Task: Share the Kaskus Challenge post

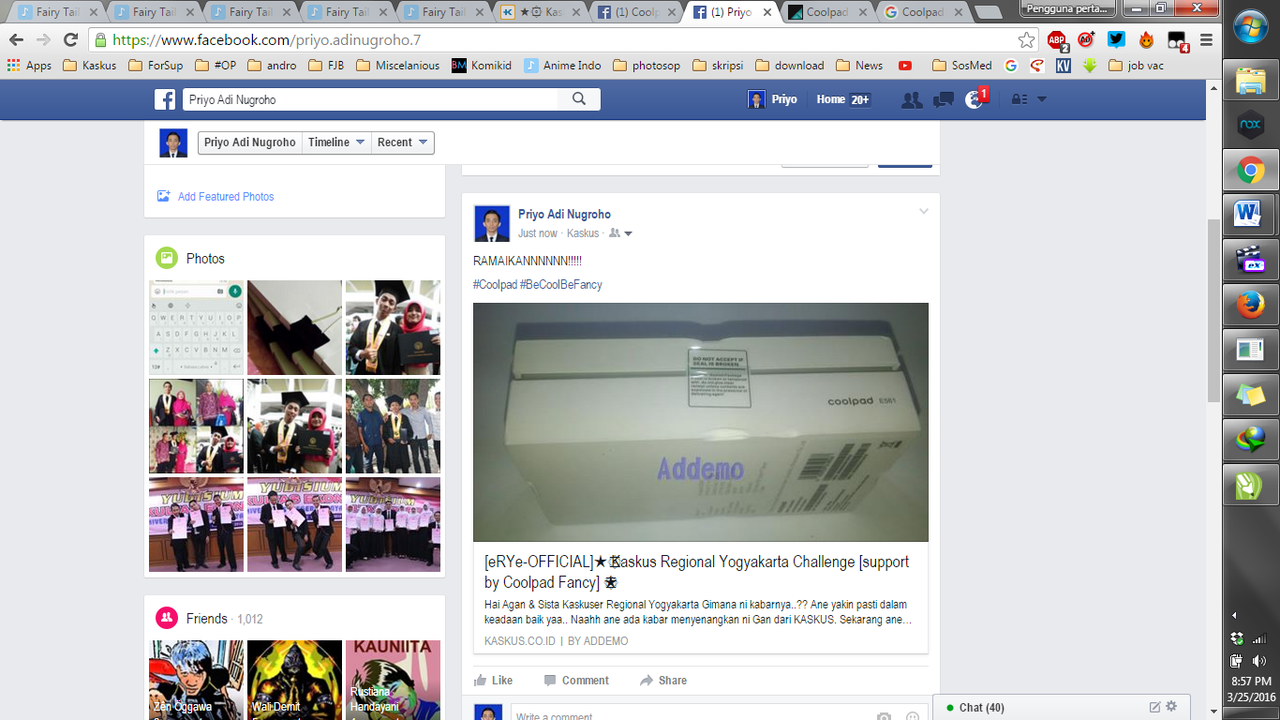Action: pyautogui.click(x=663, y=680)
